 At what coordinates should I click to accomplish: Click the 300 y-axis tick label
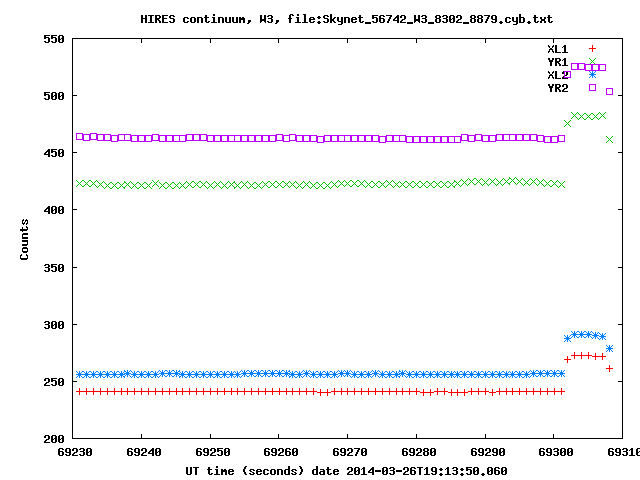(54, 325)
